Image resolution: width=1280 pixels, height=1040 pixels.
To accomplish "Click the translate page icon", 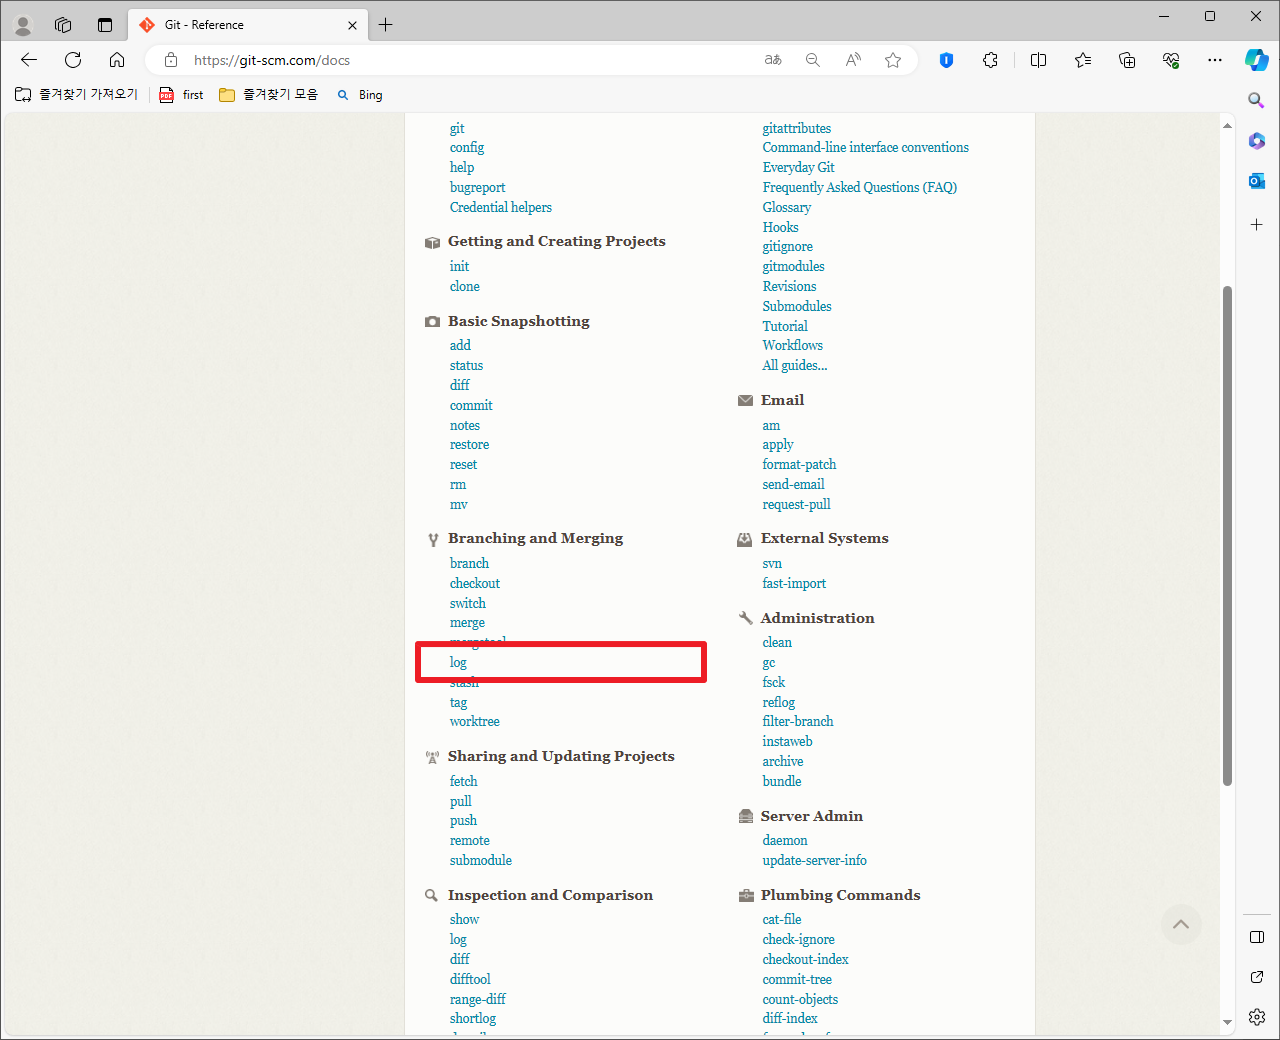I will (773, 60).
